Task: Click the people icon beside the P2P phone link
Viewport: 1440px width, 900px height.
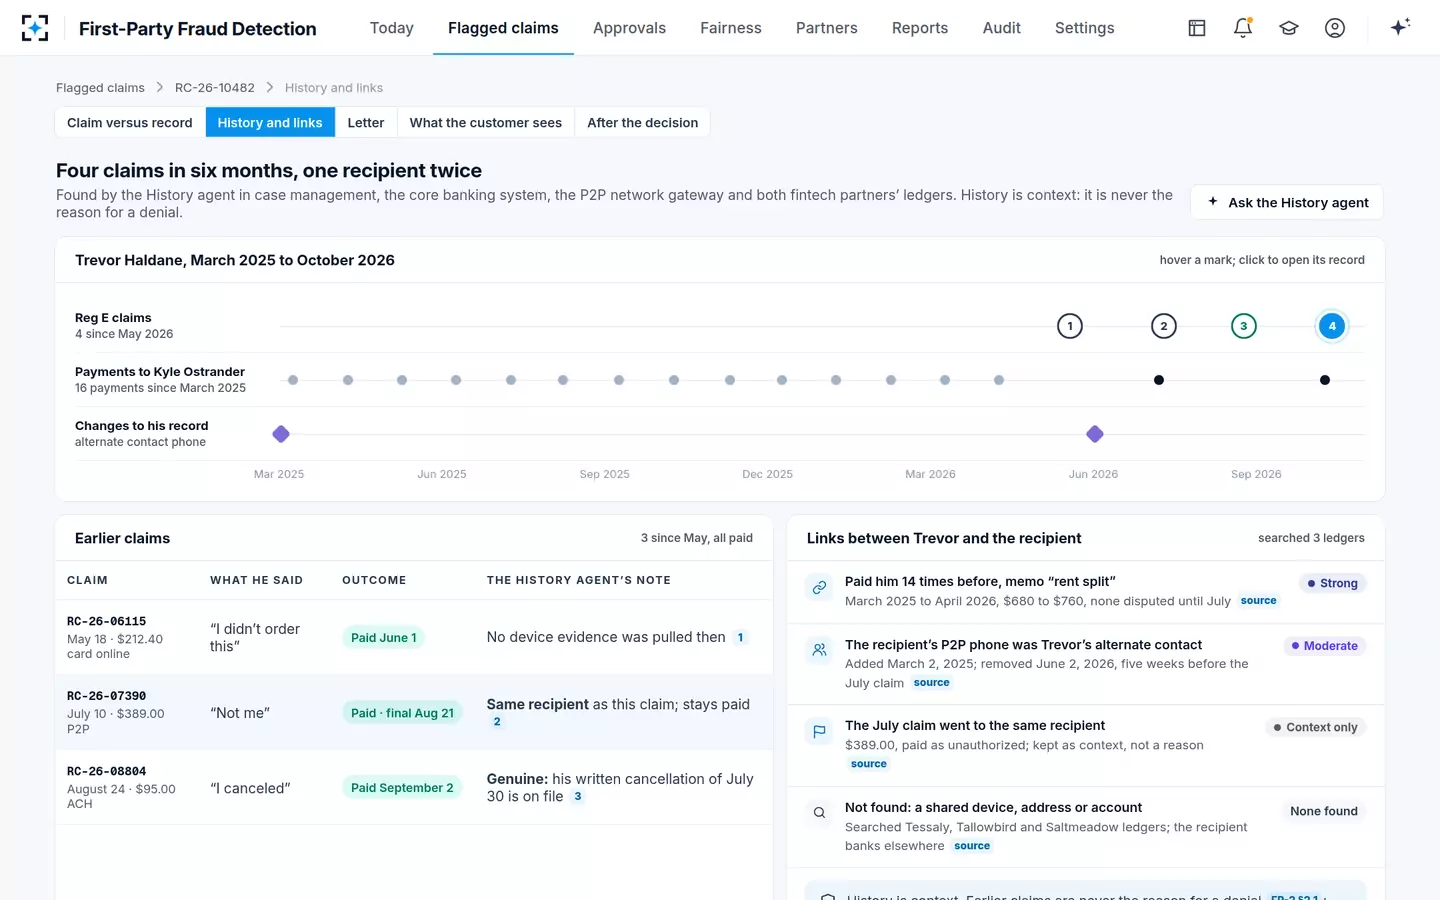Action: 819,650
